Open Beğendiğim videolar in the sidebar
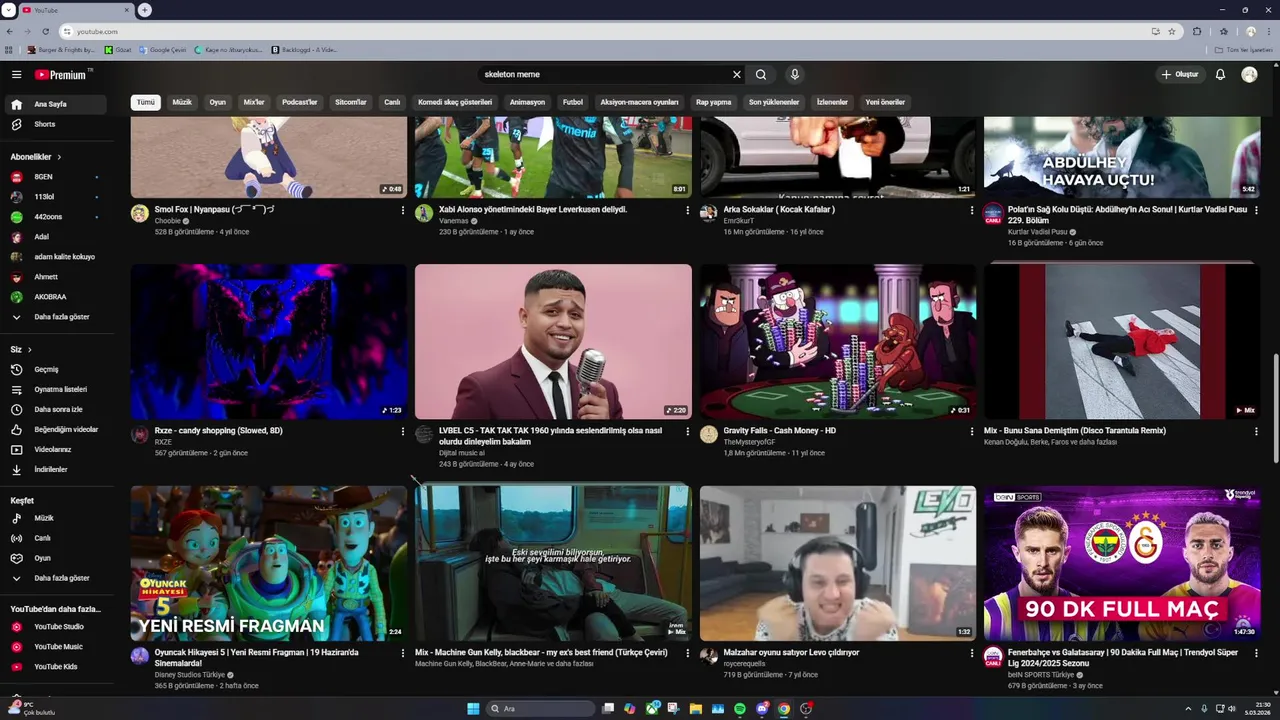The width and height of the screenshot is (1280, 720). point(57,429)
